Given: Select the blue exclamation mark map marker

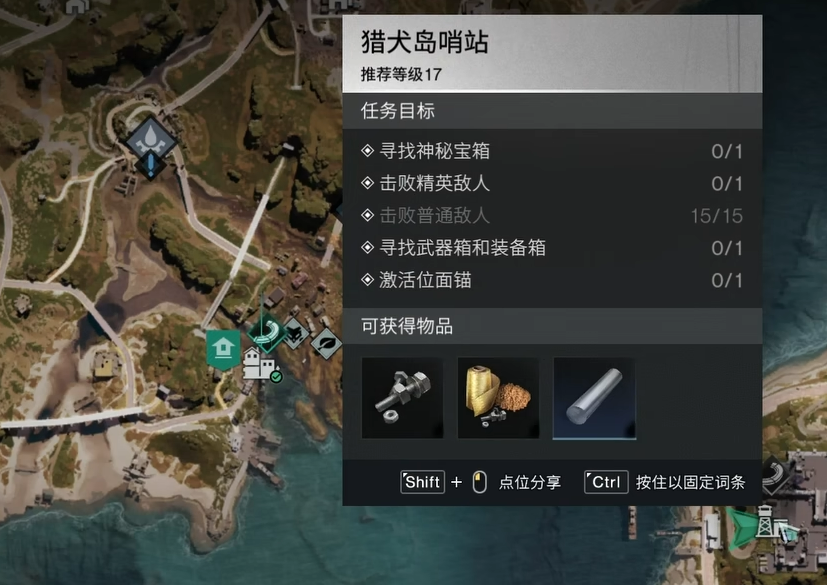Looking at the screenshot, I should pos(151,166).
